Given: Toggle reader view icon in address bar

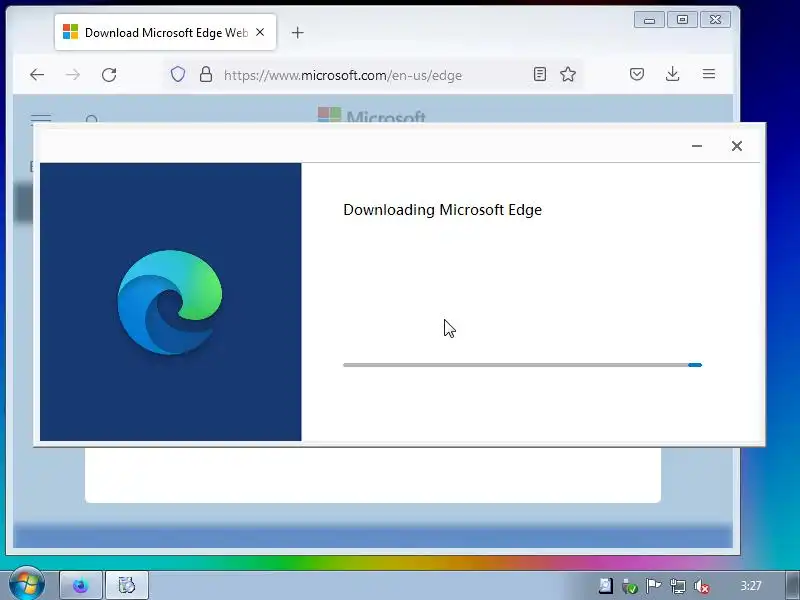Looking at the screenshot, I should (x=540, y=74).
